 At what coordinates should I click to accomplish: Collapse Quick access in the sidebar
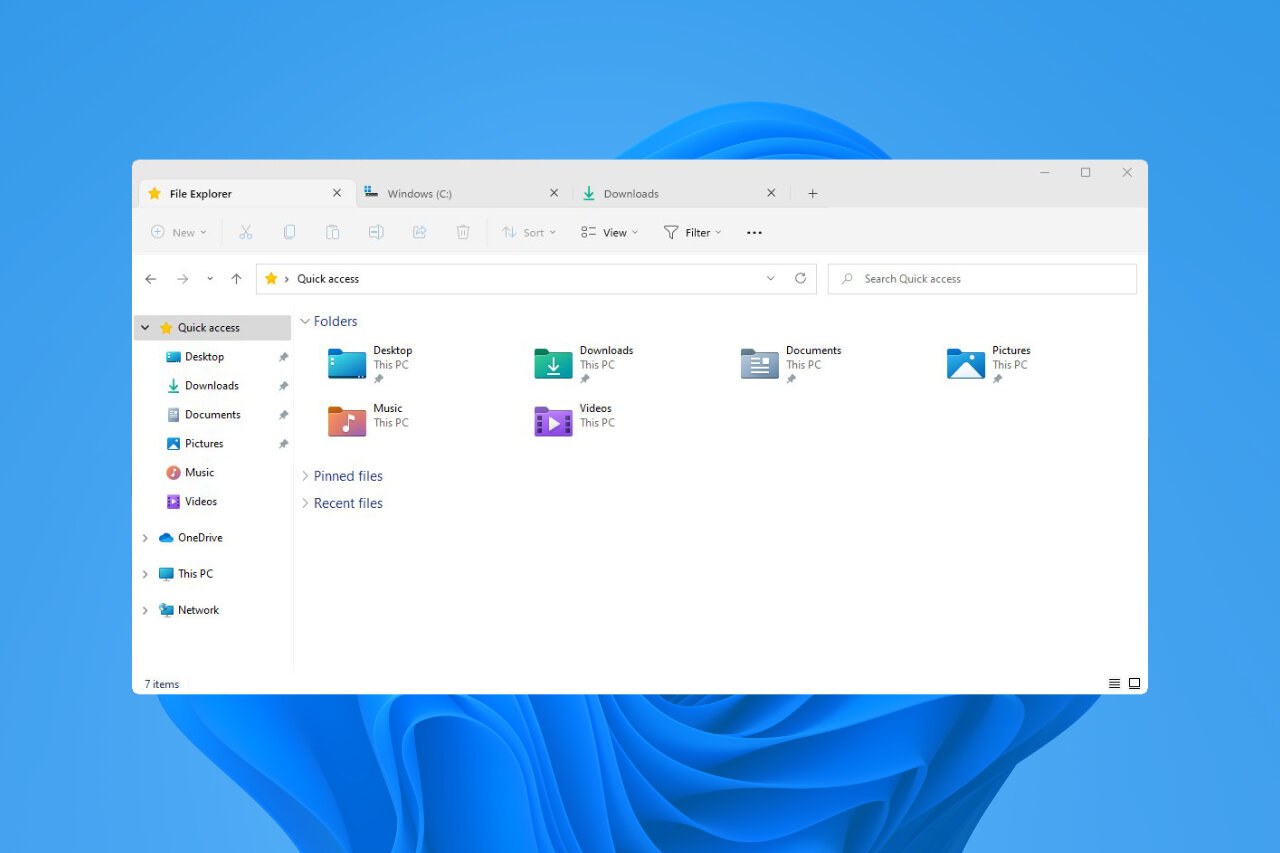click(x=146, y=328)
